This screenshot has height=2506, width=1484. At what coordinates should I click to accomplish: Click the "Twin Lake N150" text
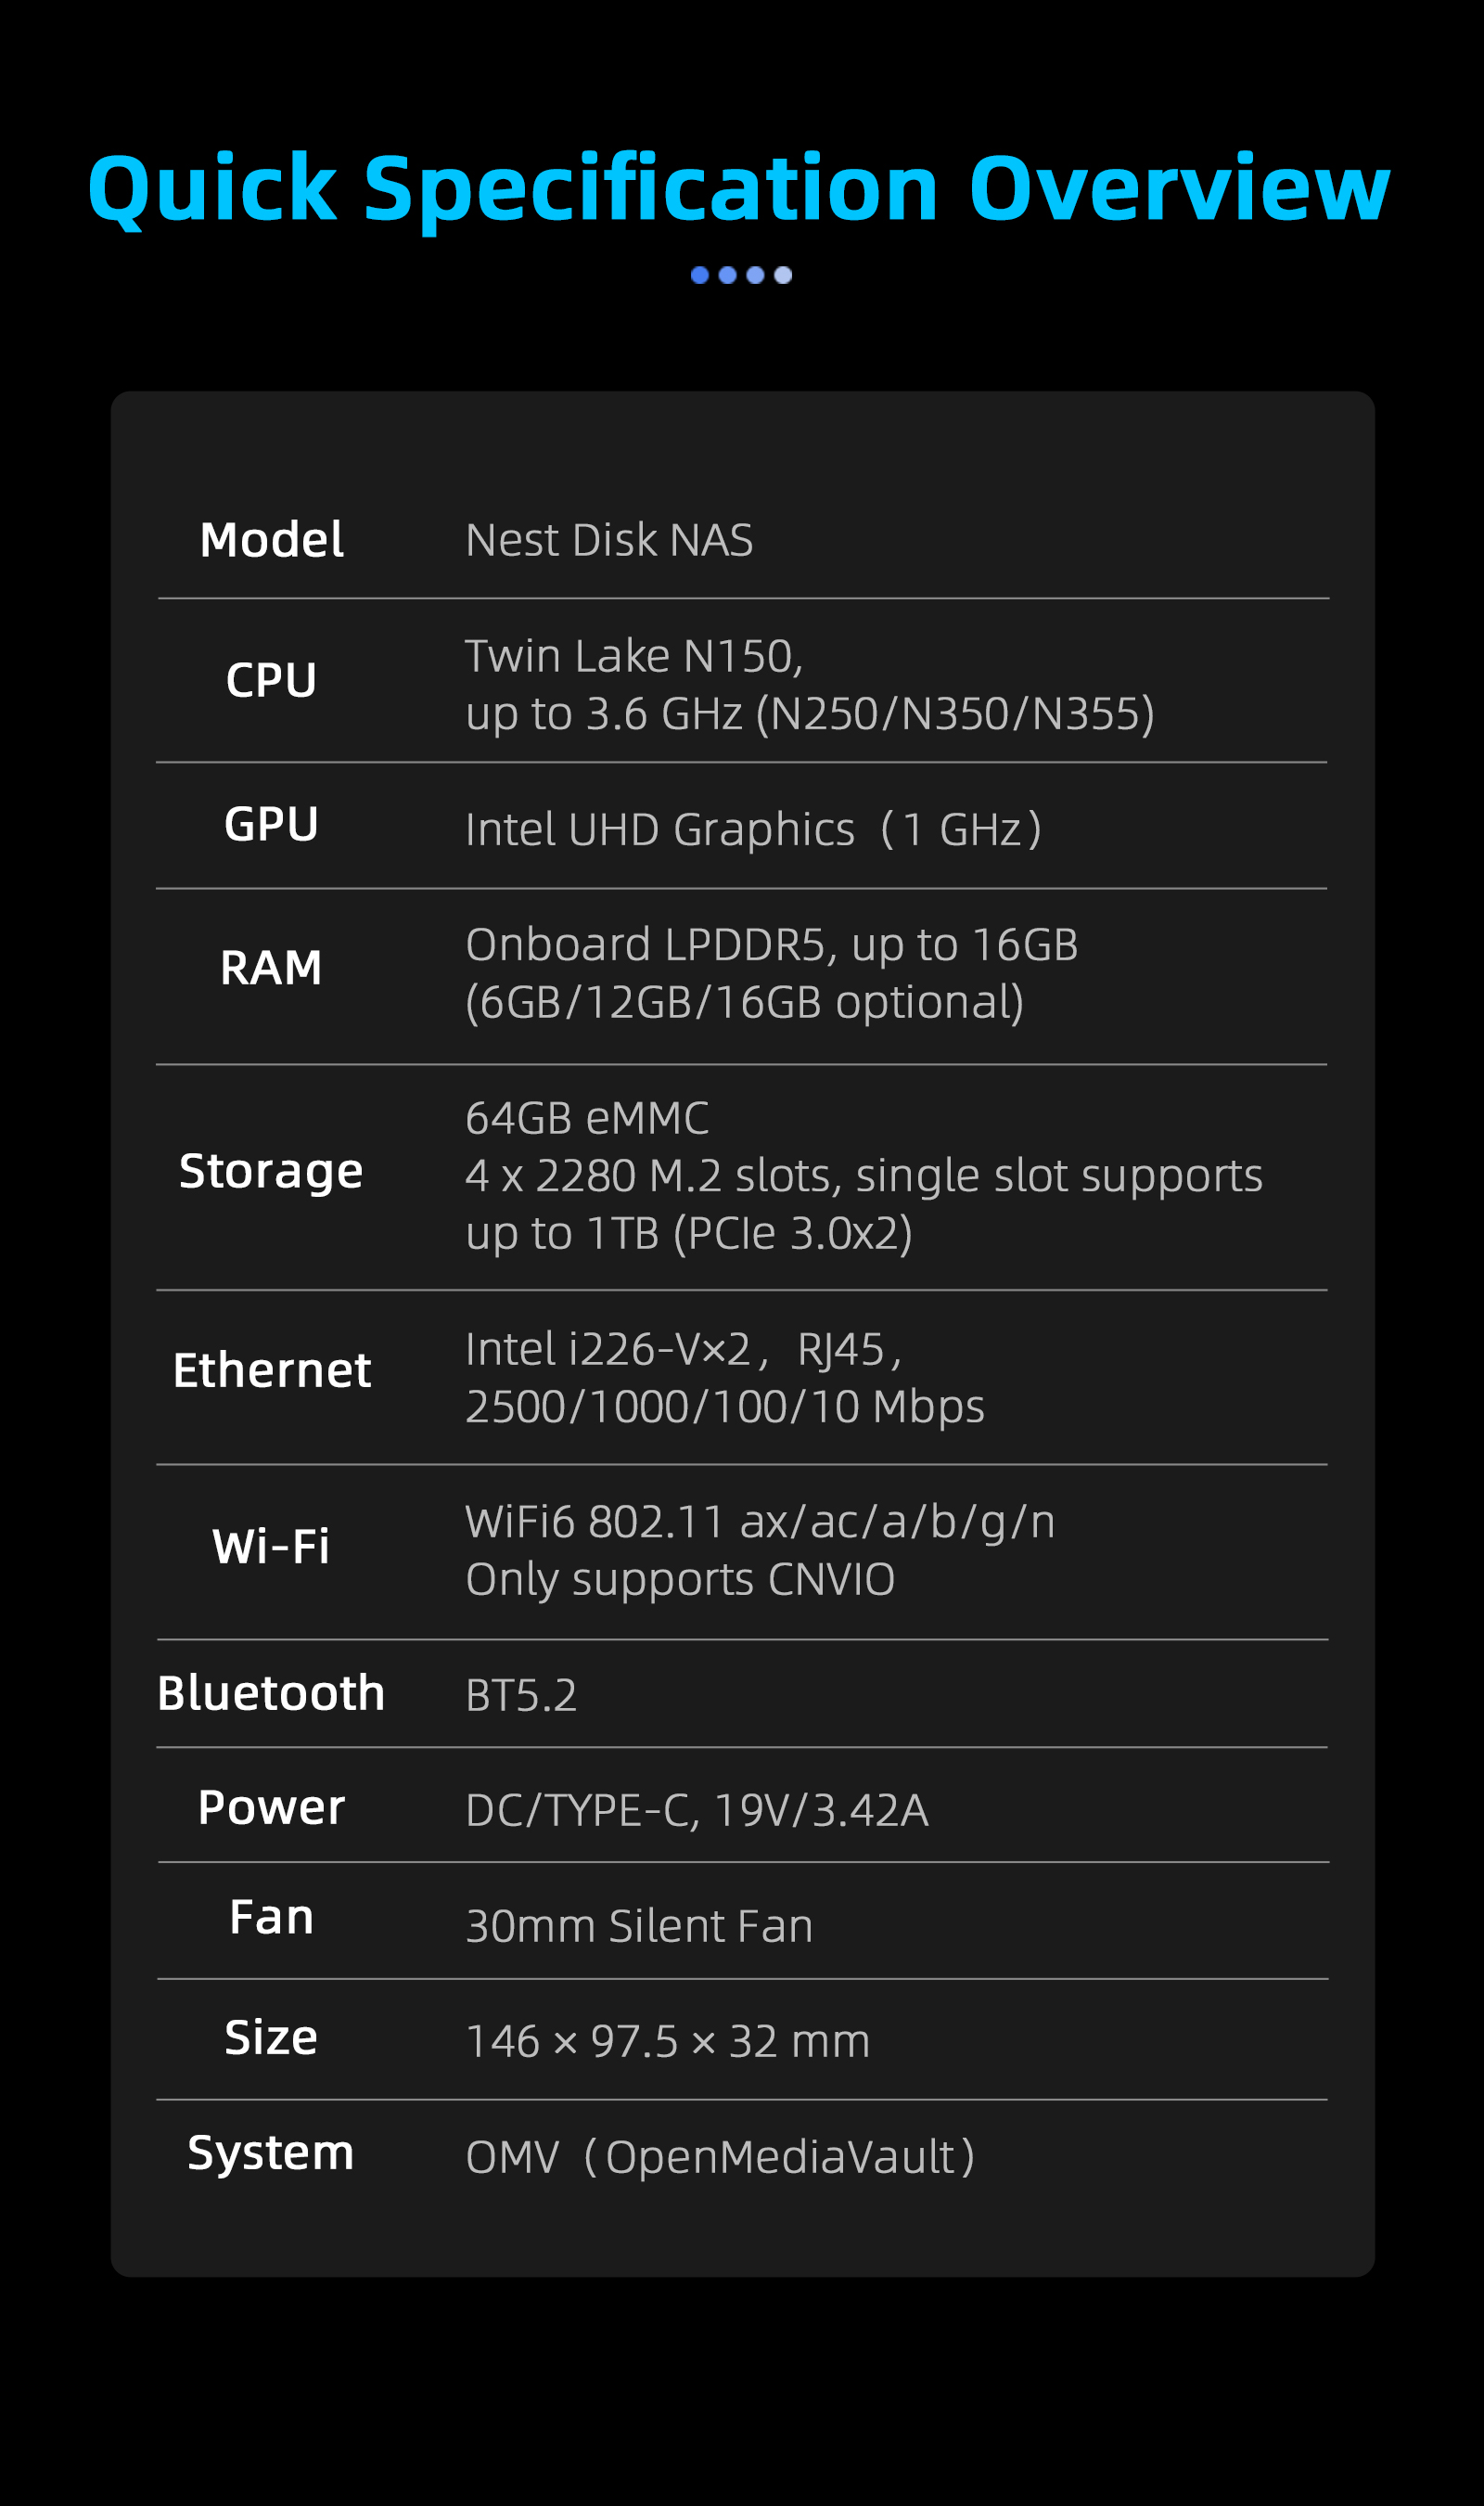[x=634, y=657]
